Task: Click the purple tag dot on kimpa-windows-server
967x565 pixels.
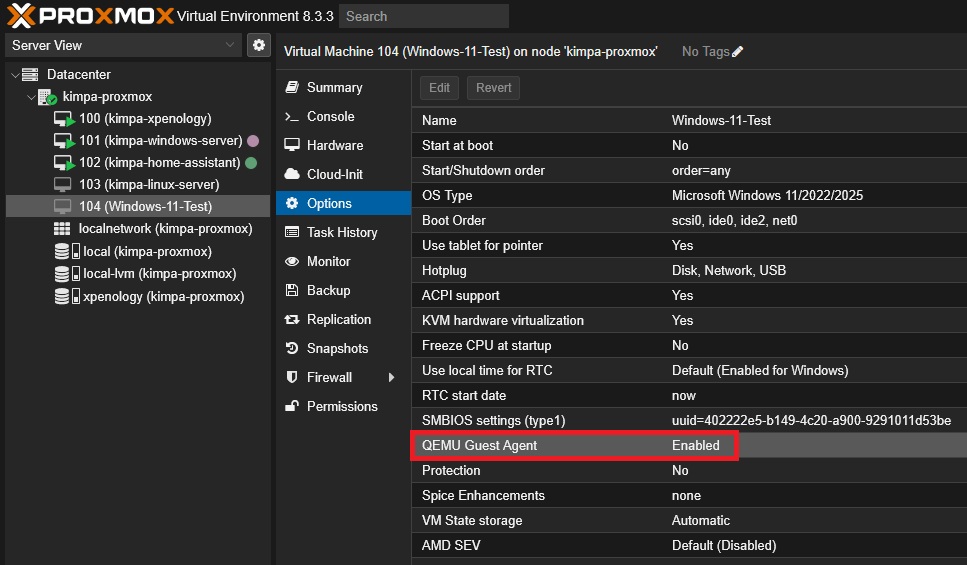Action: tap(253, 141)
